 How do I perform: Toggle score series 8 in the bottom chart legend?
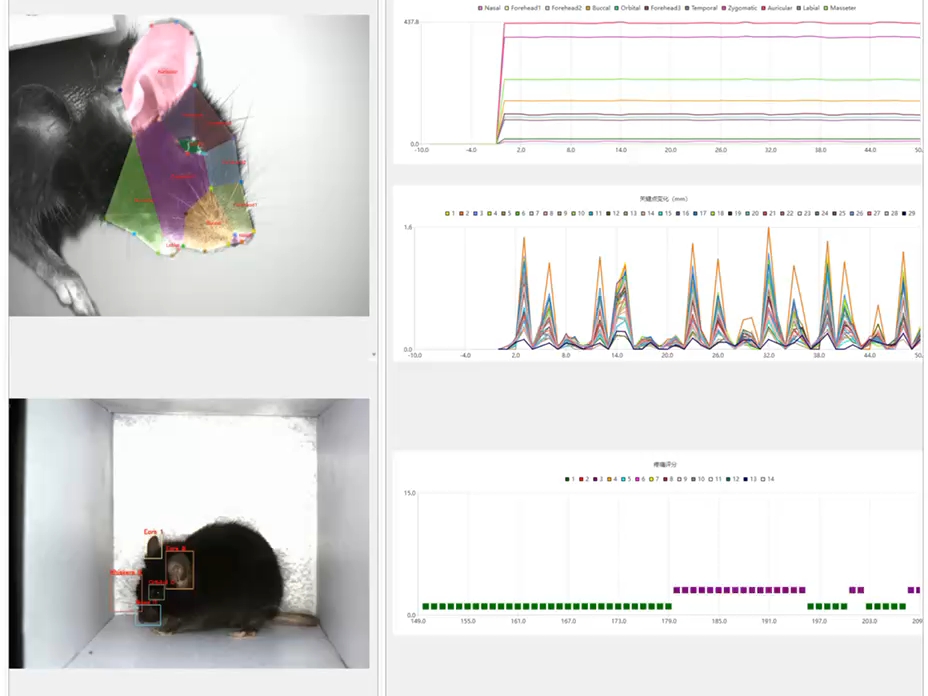click(x=668, y=479)
